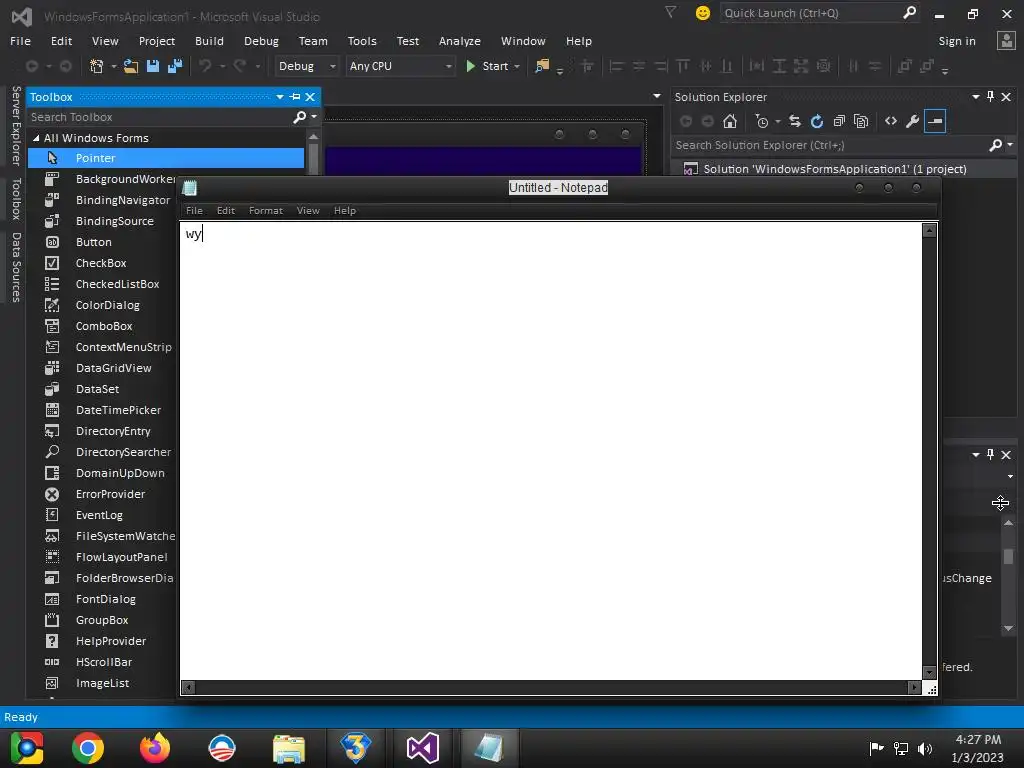This screenshot has height=768, width=1024.
Task: Select Pointer in Toolbox
Action: tap(166, 158)
